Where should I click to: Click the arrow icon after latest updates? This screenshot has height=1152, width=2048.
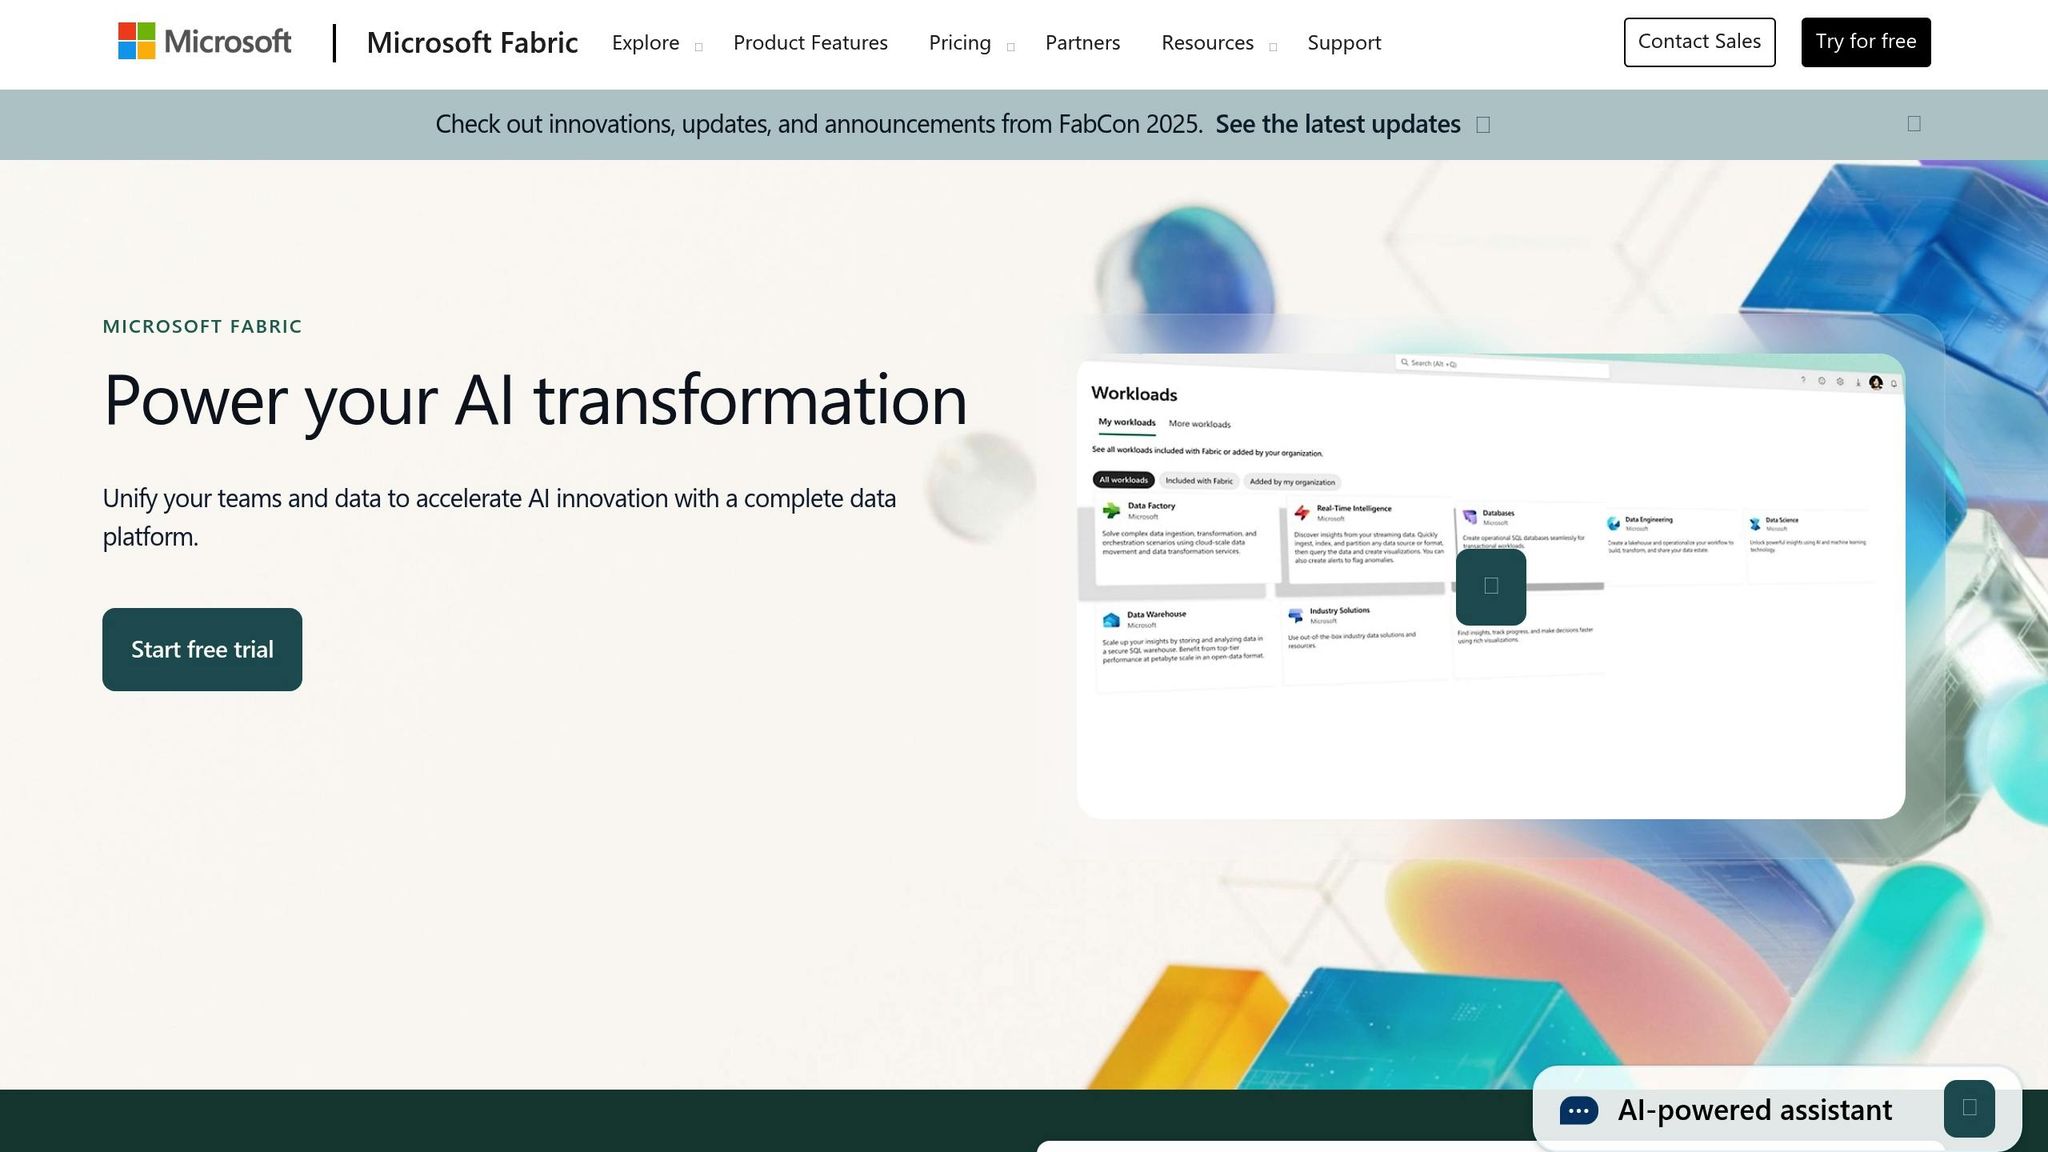click(x=1483, y=125)
